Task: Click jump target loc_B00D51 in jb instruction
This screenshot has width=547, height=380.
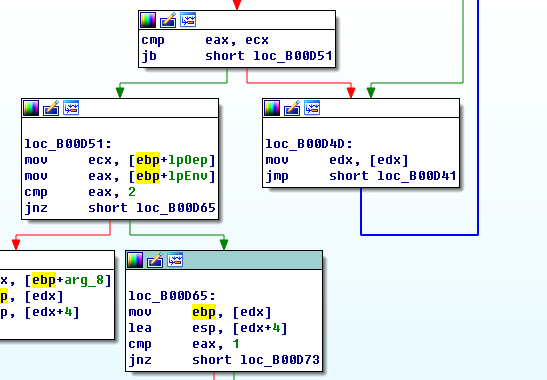Action: (293, 56)
